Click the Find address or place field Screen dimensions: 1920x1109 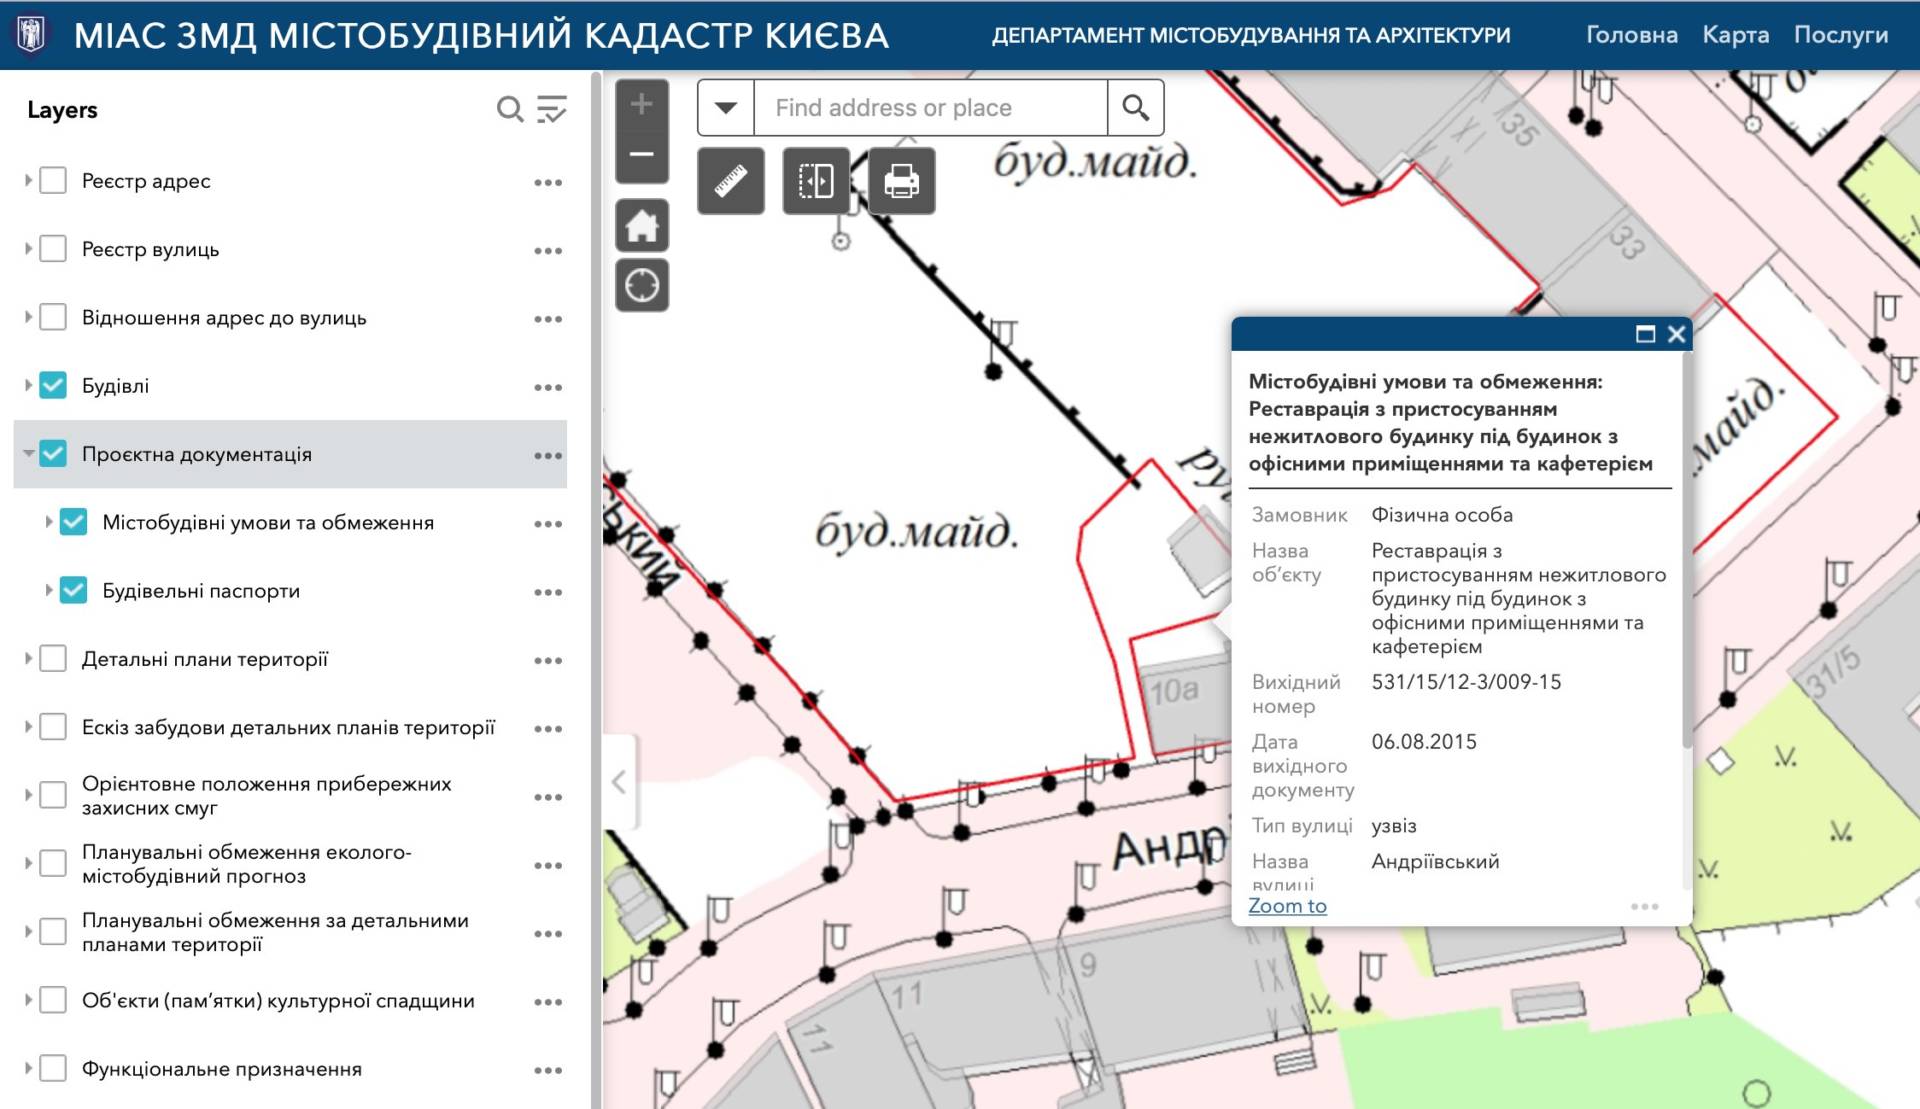pyautogui.click(x=930, y=107)
